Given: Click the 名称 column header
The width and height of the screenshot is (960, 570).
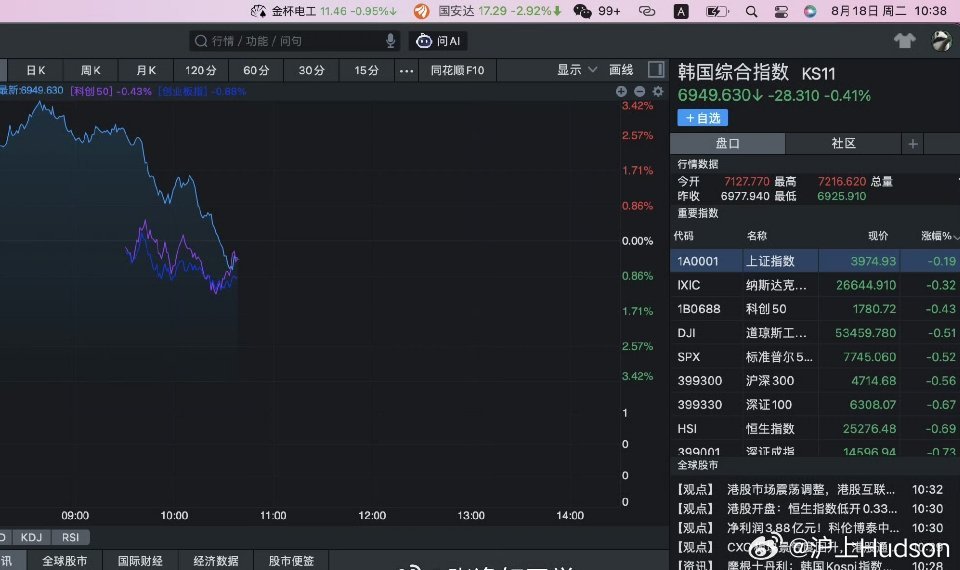Looking at the screenshot, I should pos(757,236).
